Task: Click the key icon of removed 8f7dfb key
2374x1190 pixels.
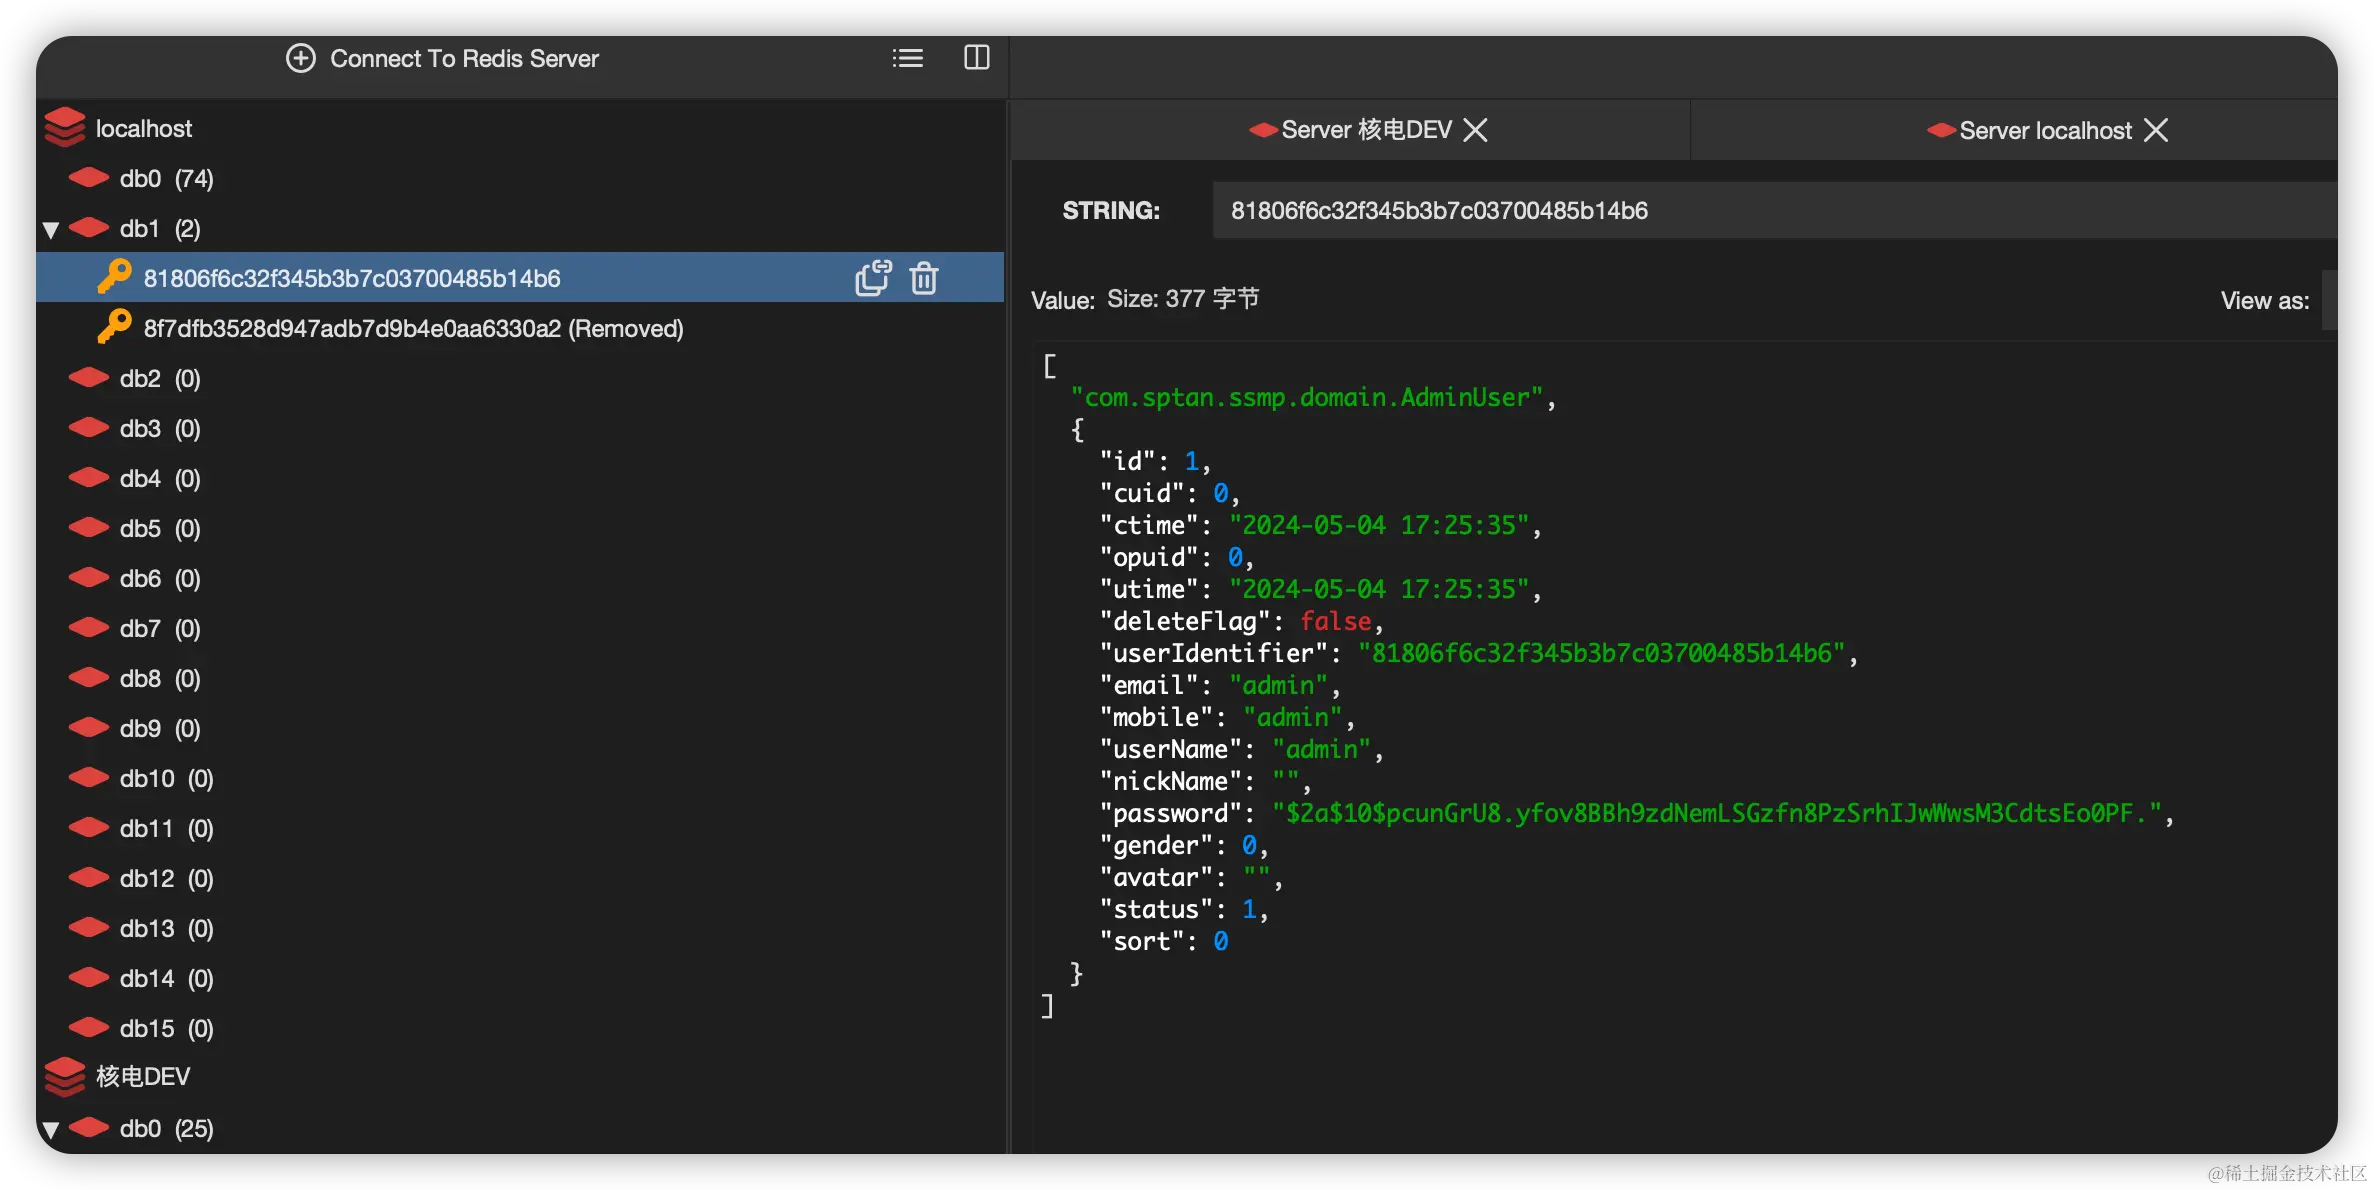Action: 114,327
